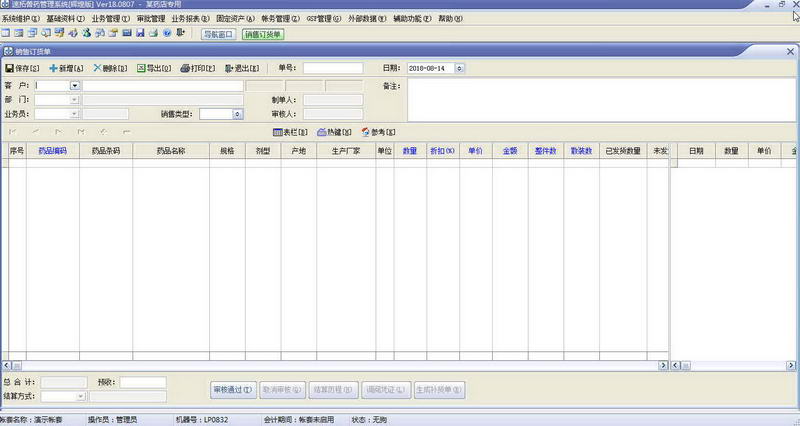
Task: Open the 业务管理 menu
Action: [x=111, y=18]
